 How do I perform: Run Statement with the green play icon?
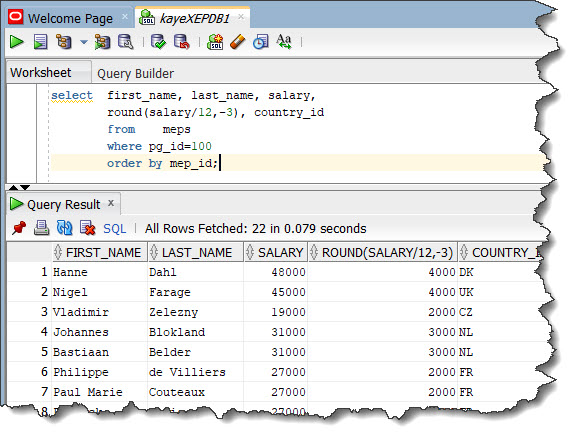tap(16, 41)
